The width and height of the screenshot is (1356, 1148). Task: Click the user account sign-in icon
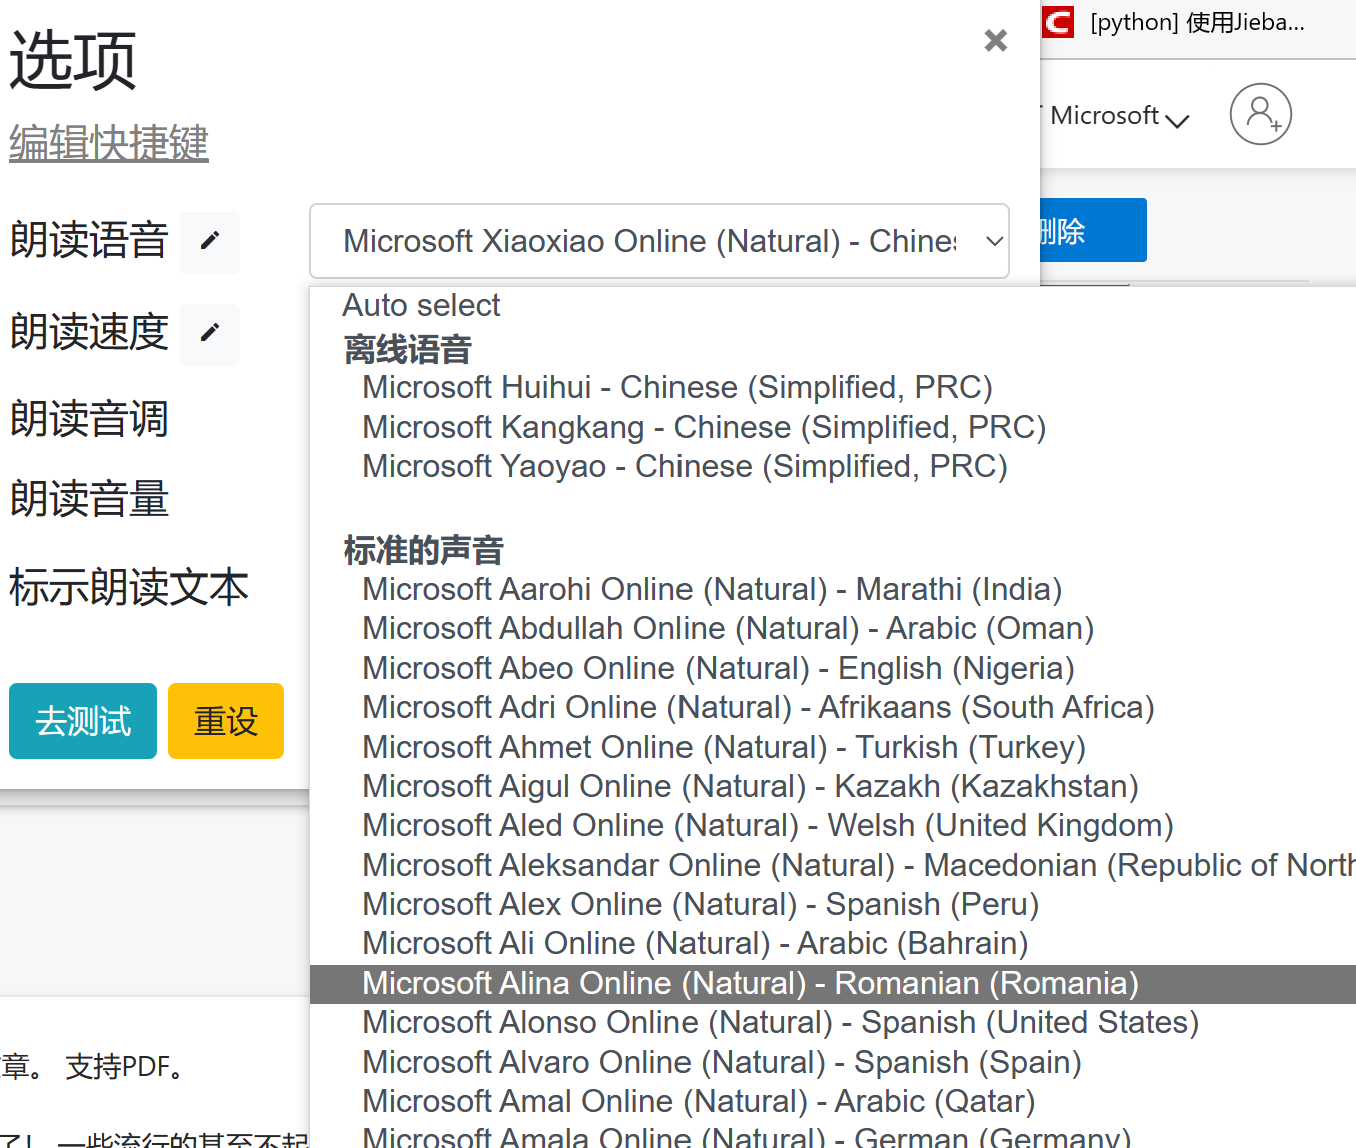click(x=1261, y=114)
